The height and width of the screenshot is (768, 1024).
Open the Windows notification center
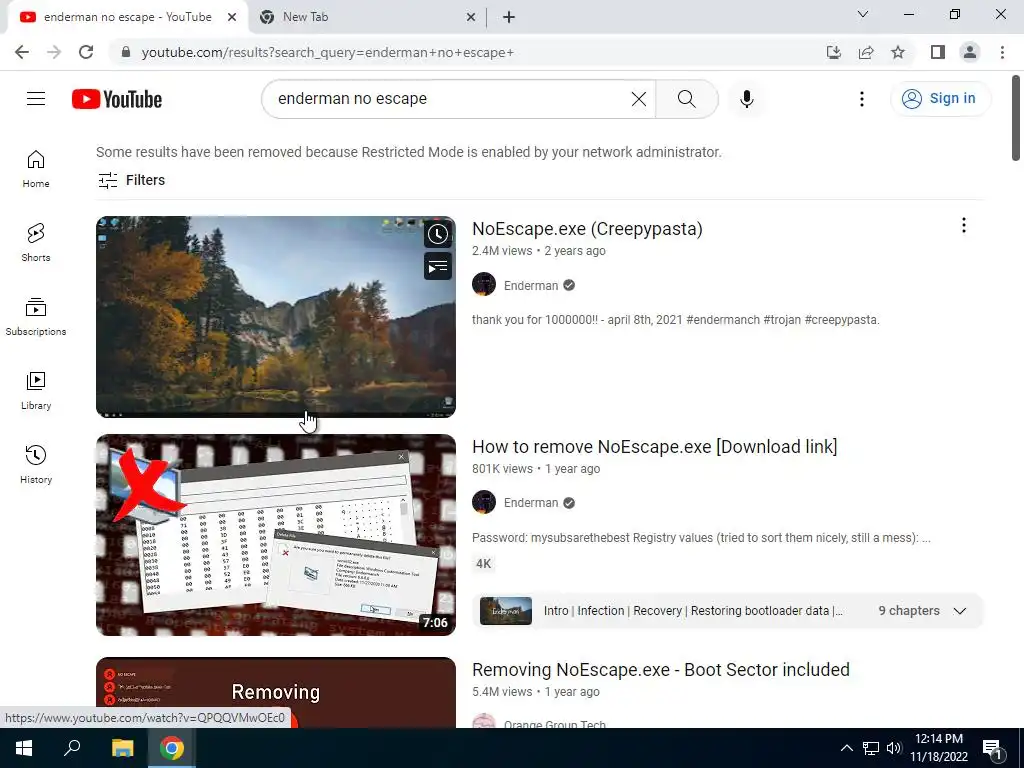coord(992,748)
